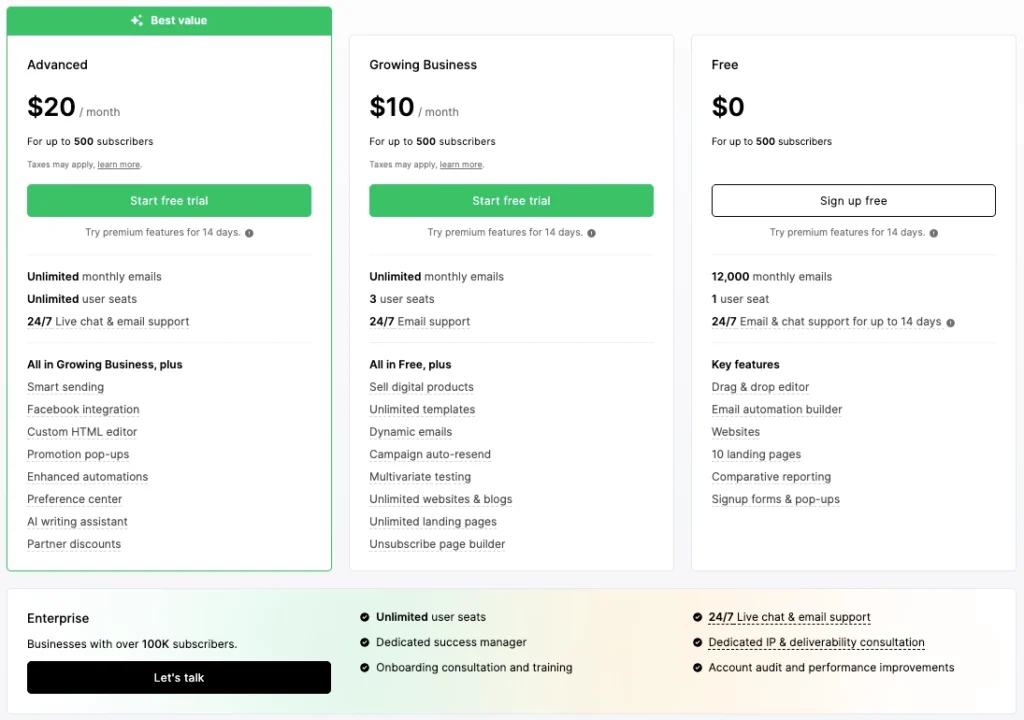This screenshot has height=720, width=1024.
Task: Open learn more link under Advanced plan
Action: pyautogui.click(x=118, y=165)
